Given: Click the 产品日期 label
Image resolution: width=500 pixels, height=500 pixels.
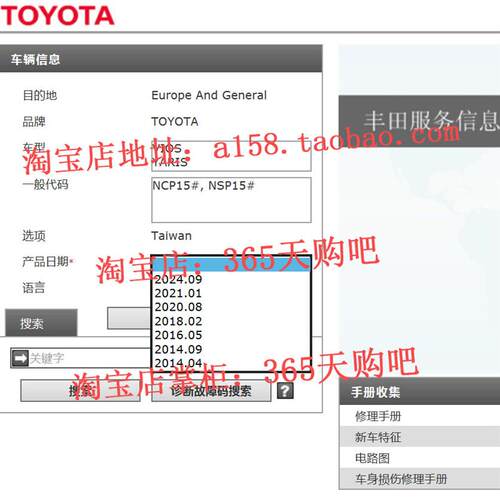Looking at the screenshot, I should 47,261.
